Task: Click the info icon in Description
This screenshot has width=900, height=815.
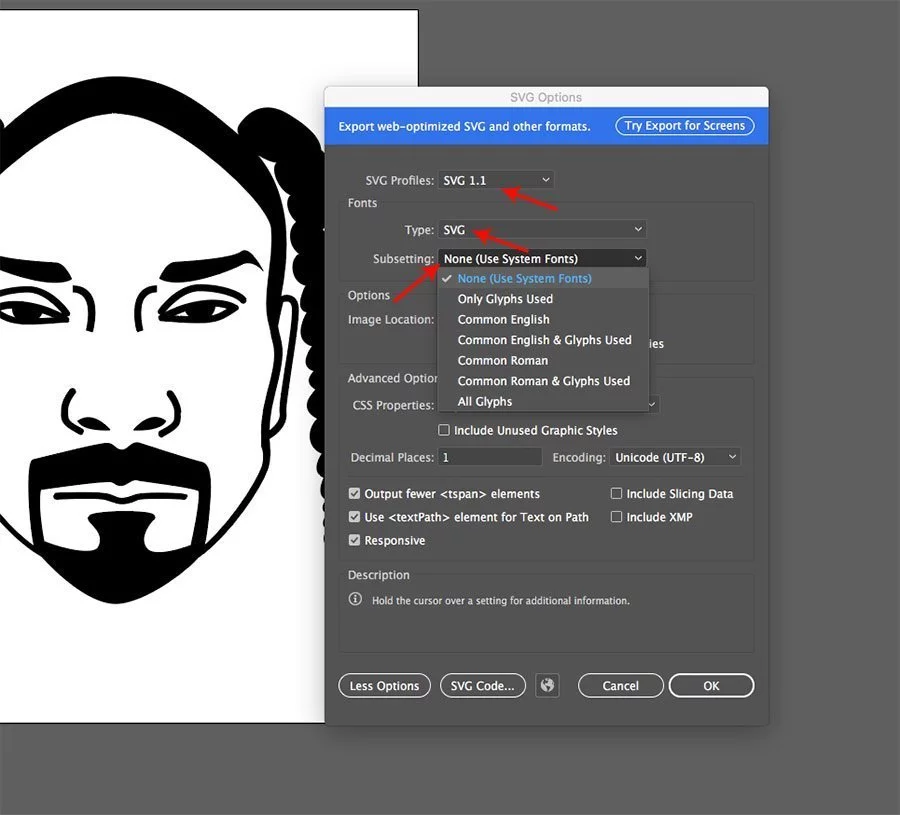Action: point(355,600)
